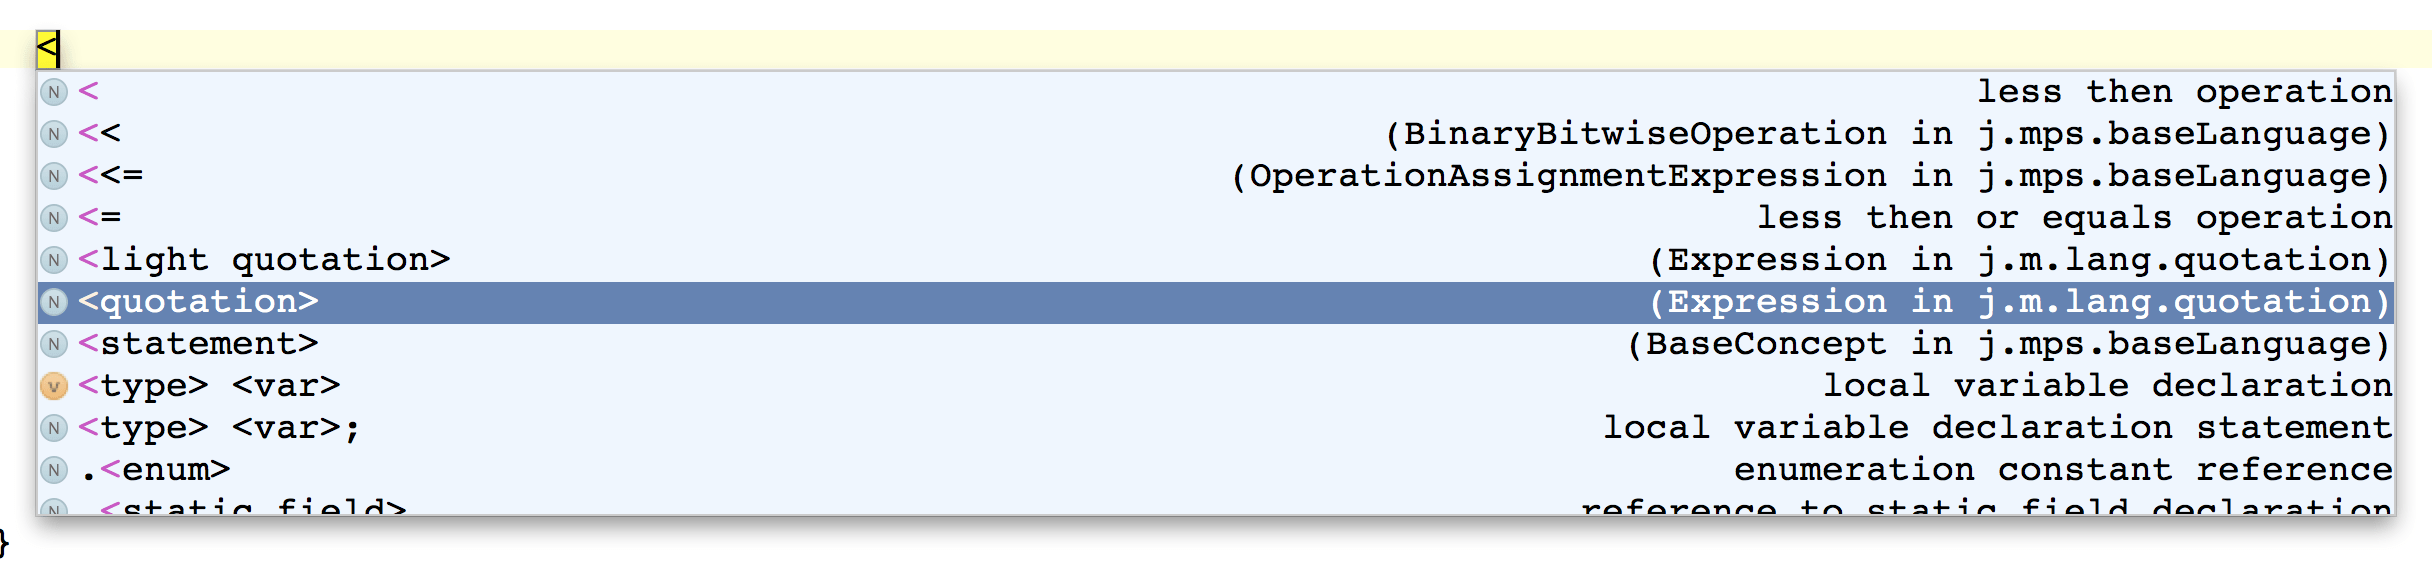Viewport: 2432px width, 562px height.
Task: Click "local variable declaration statement" description
Action: [1997, 428]
